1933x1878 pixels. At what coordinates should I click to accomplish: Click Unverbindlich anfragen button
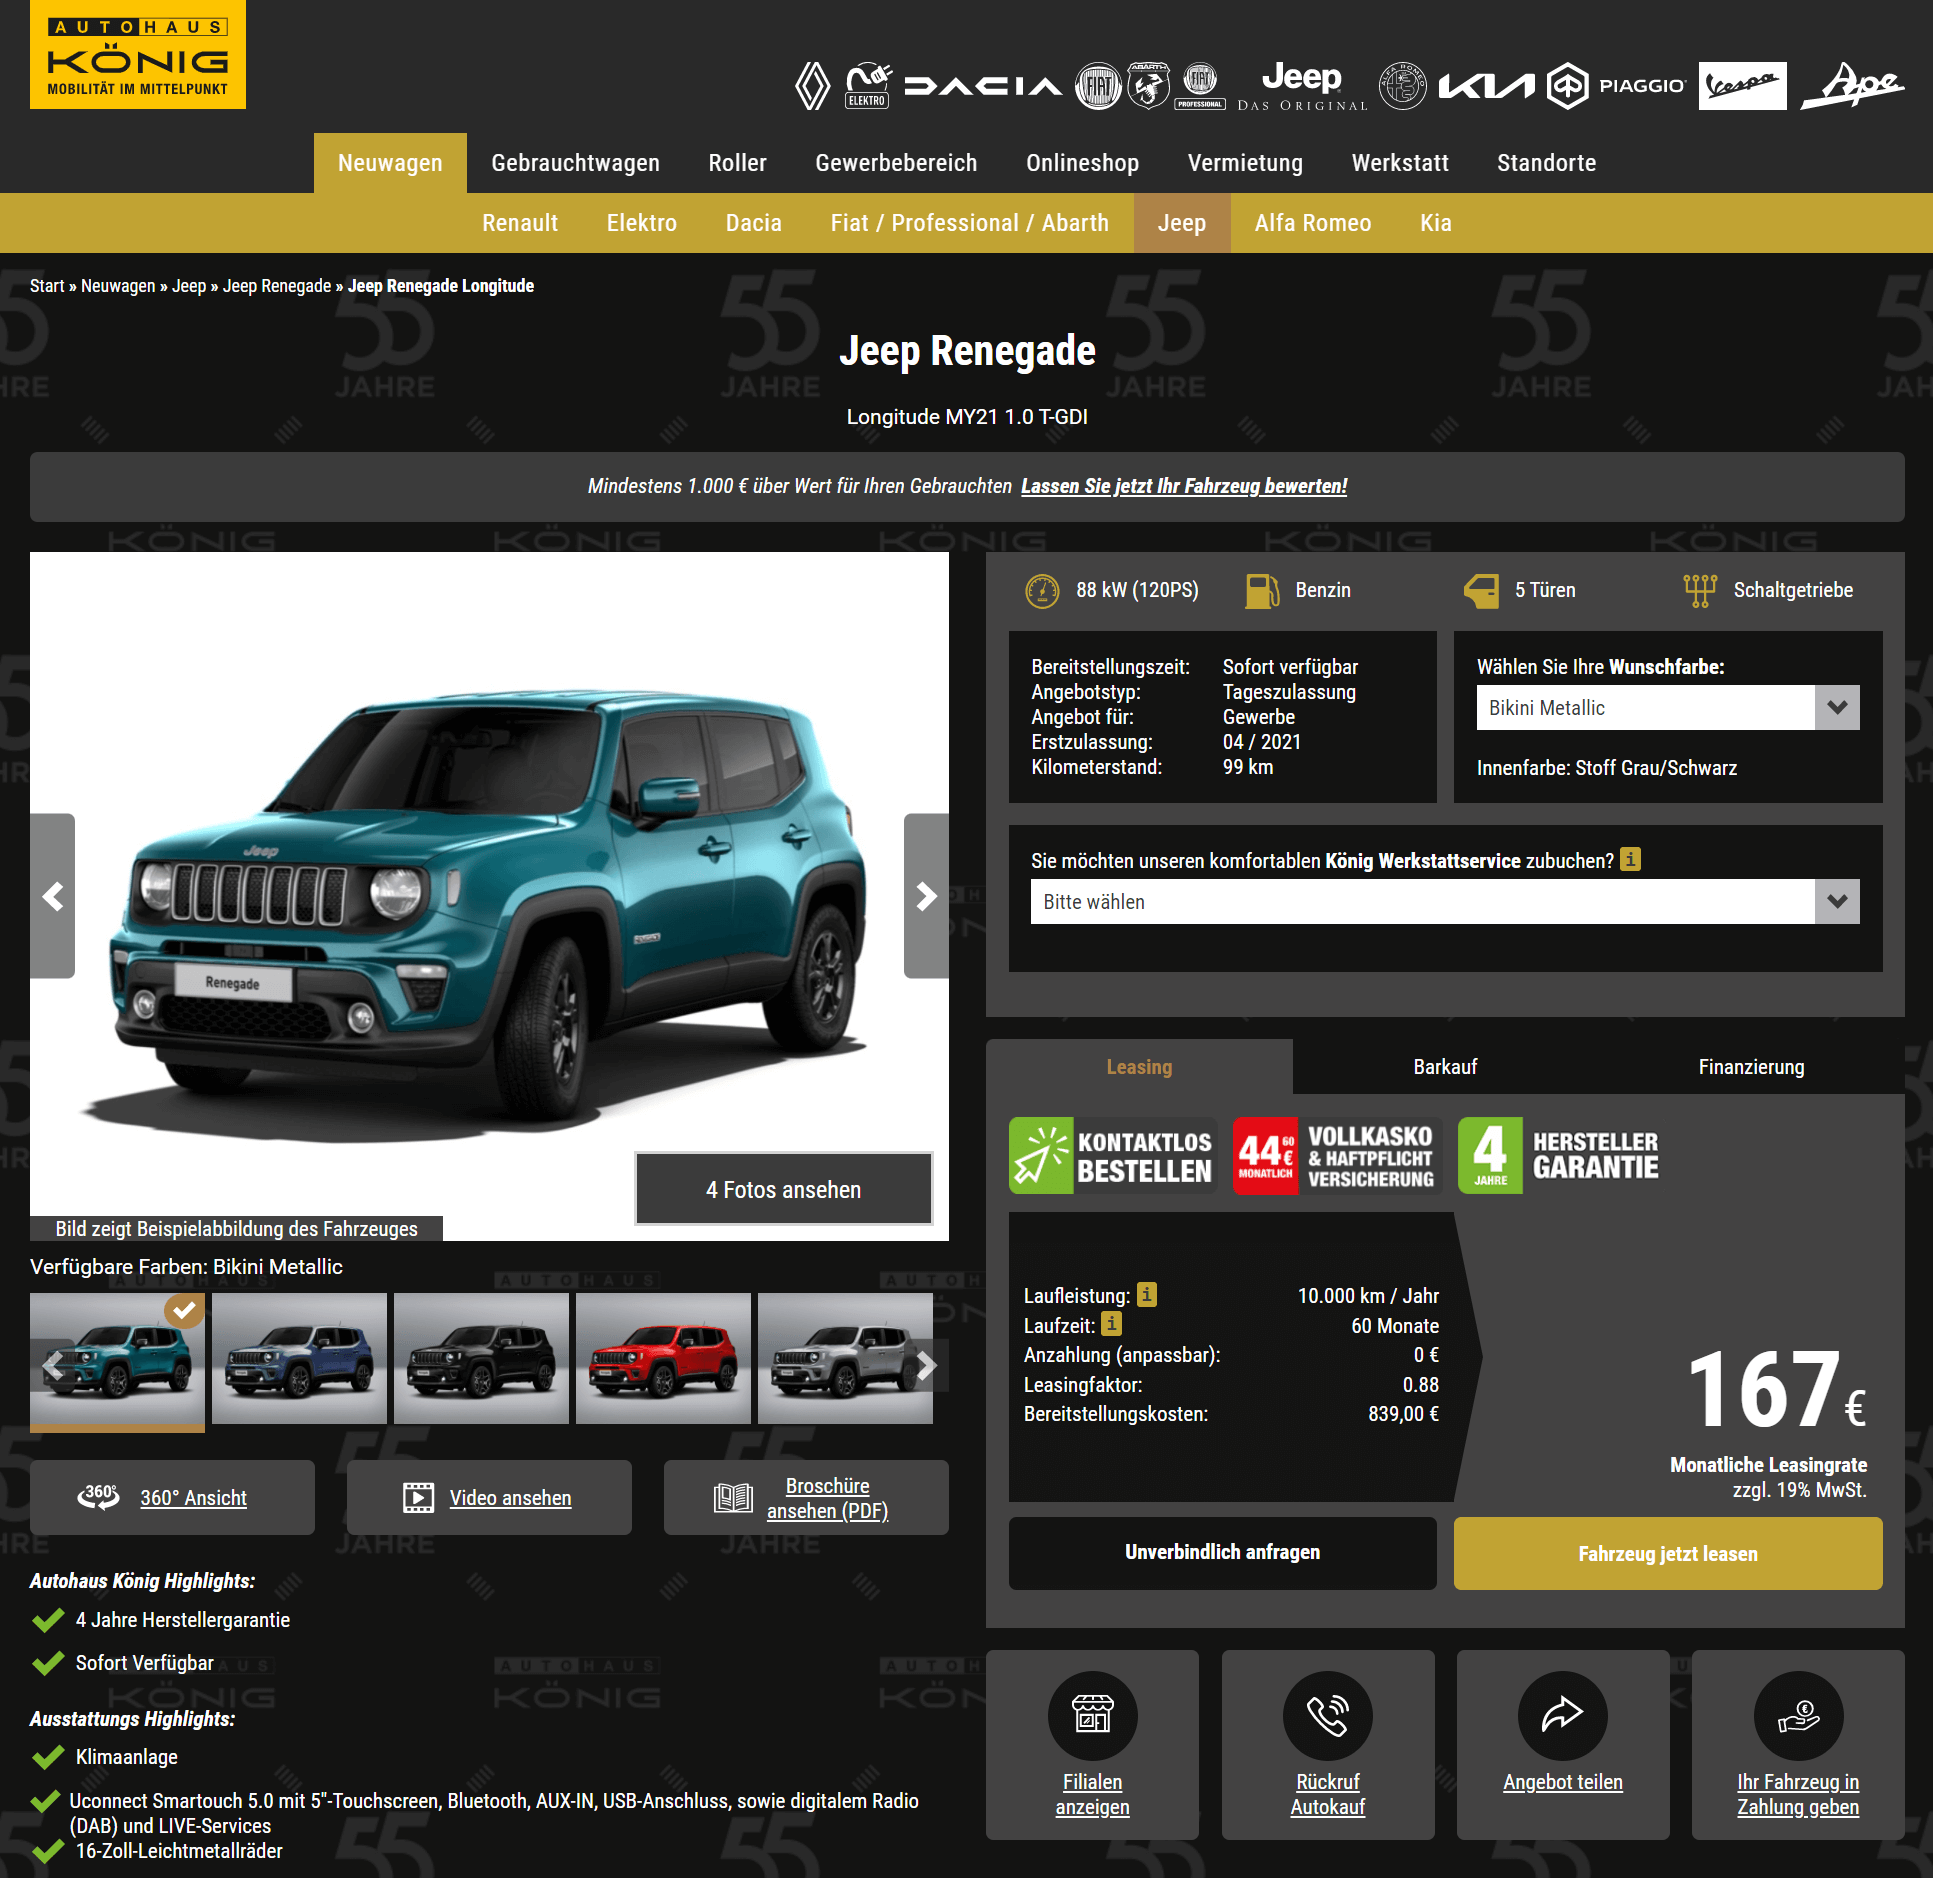[x=1223, y=1553]
